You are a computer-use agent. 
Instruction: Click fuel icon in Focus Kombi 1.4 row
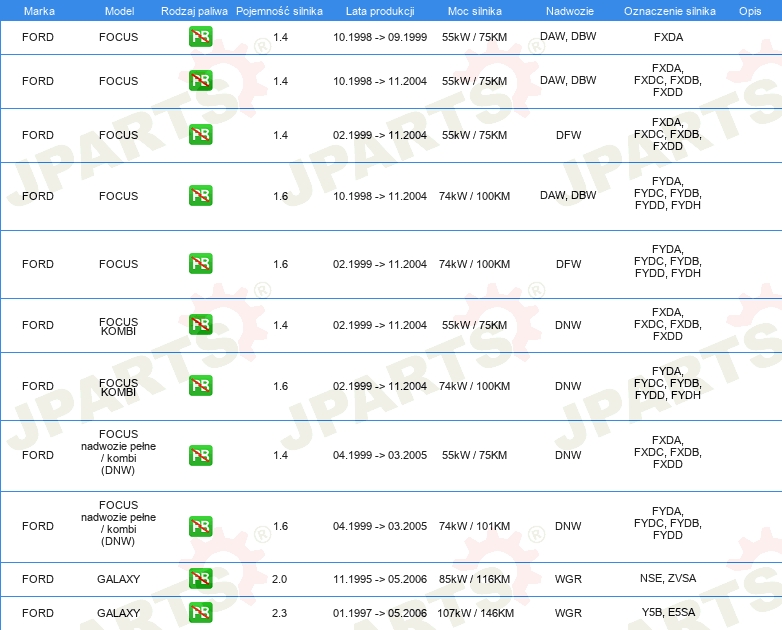pos(200,324)
